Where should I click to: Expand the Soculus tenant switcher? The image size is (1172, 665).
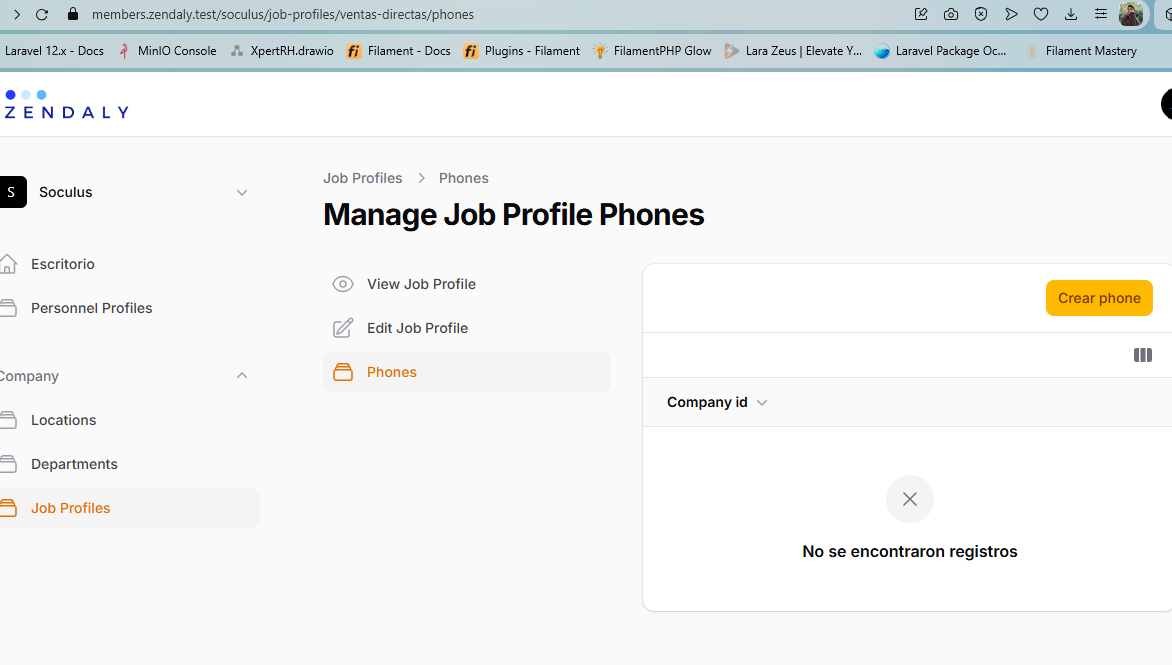pyautogui.click(x=241, y=192)
